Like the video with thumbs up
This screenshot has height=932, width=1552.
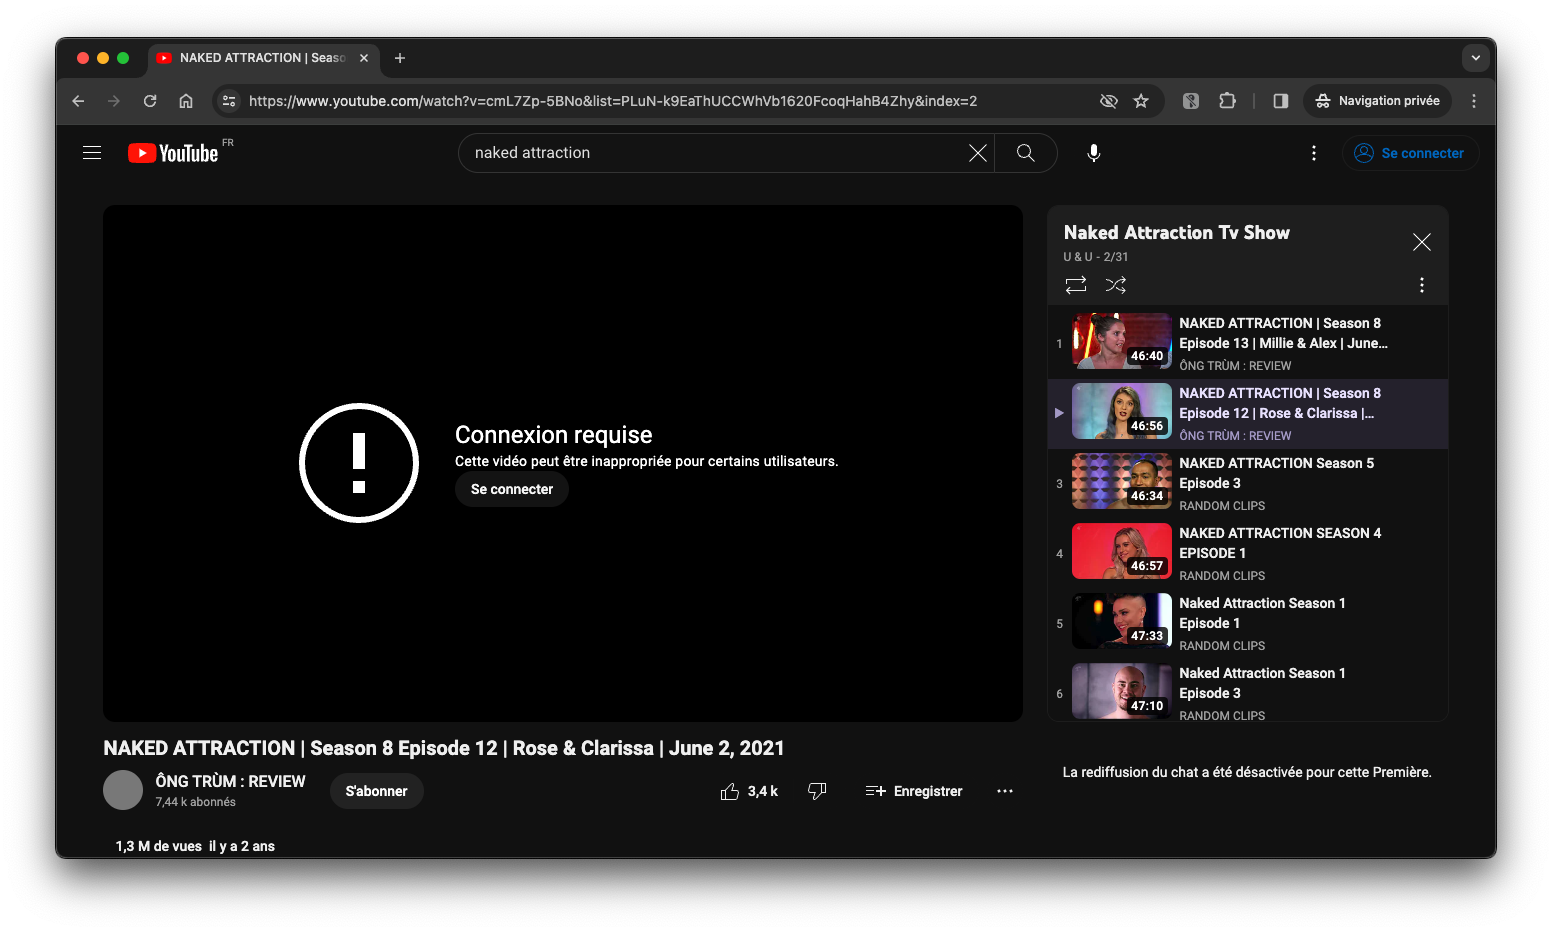coord(731,791)
